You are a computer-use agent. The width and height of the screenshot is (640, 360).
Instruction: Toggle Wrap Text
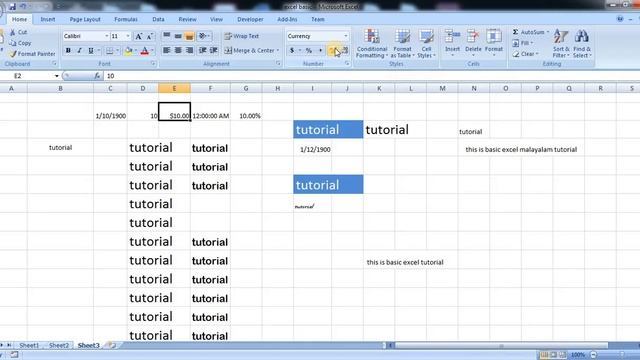[x=242, y=36]
